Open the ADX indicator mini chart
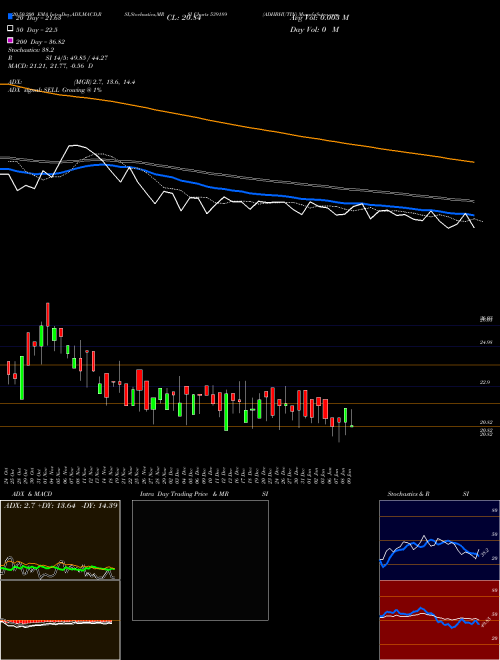 tap(60, 540)
